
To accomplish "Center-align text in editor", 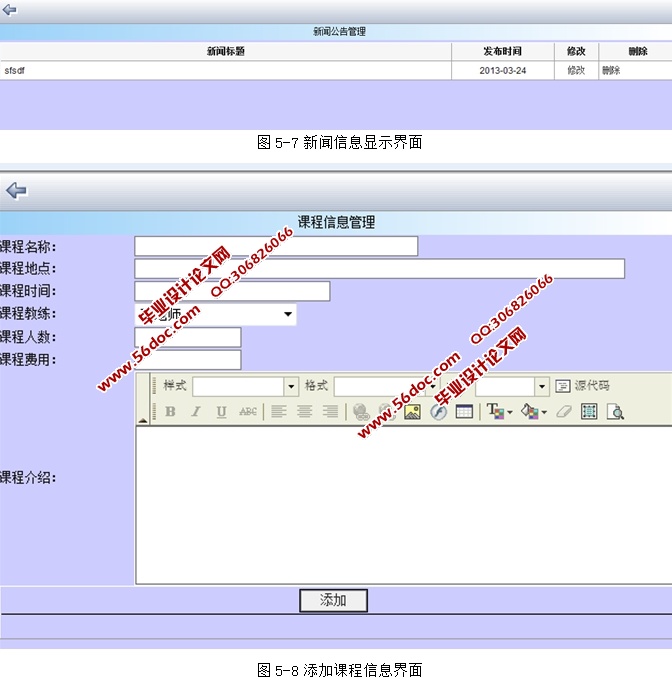I will pos(305,412).
